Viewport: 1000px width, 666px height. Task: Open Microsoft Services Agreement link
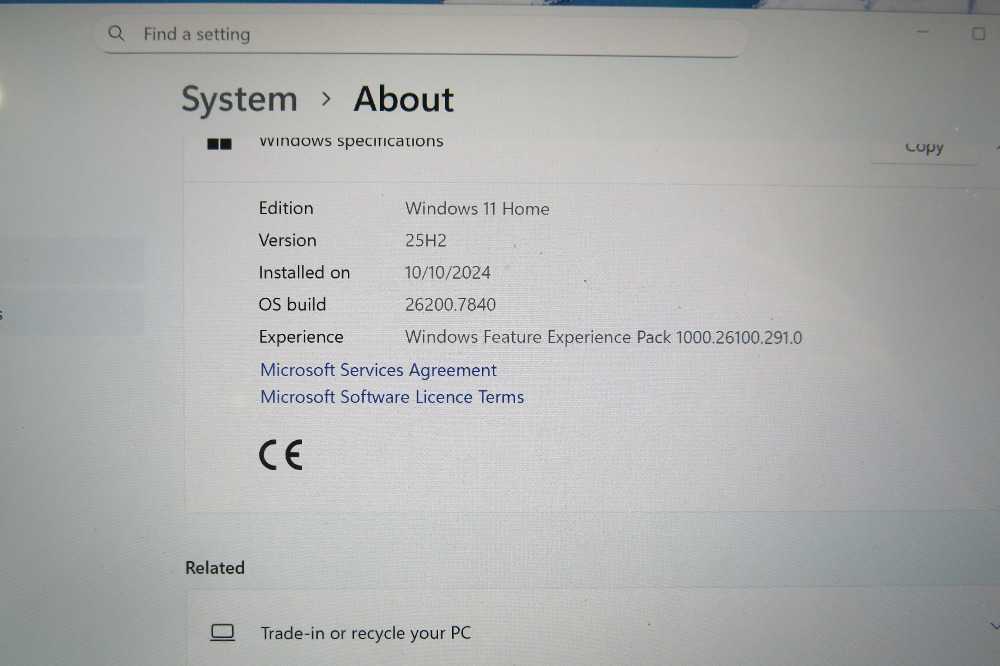(378, 370)
